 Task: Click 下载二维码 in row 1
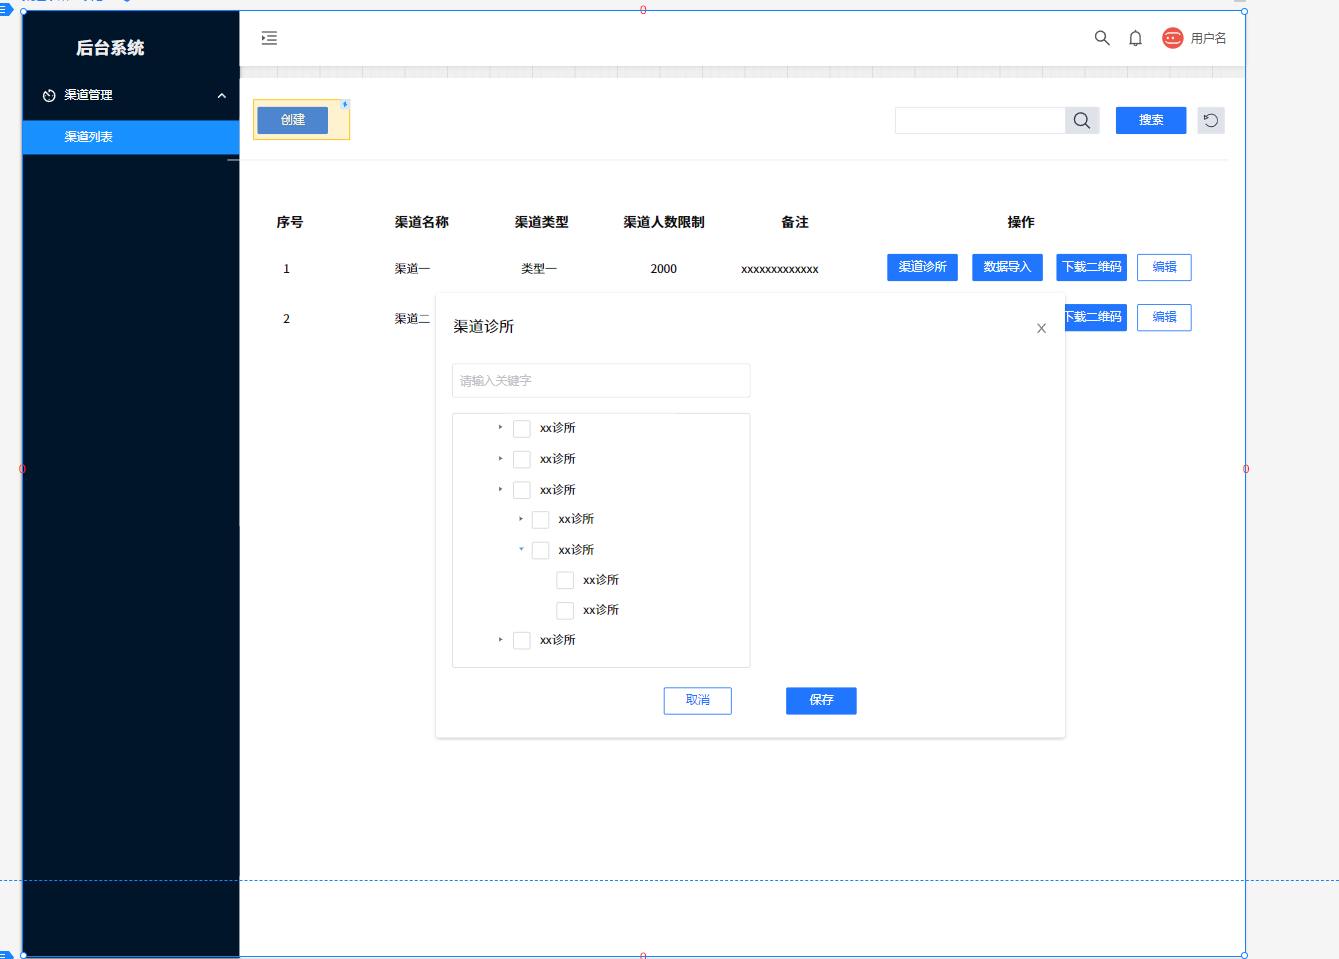[1092, 267]
